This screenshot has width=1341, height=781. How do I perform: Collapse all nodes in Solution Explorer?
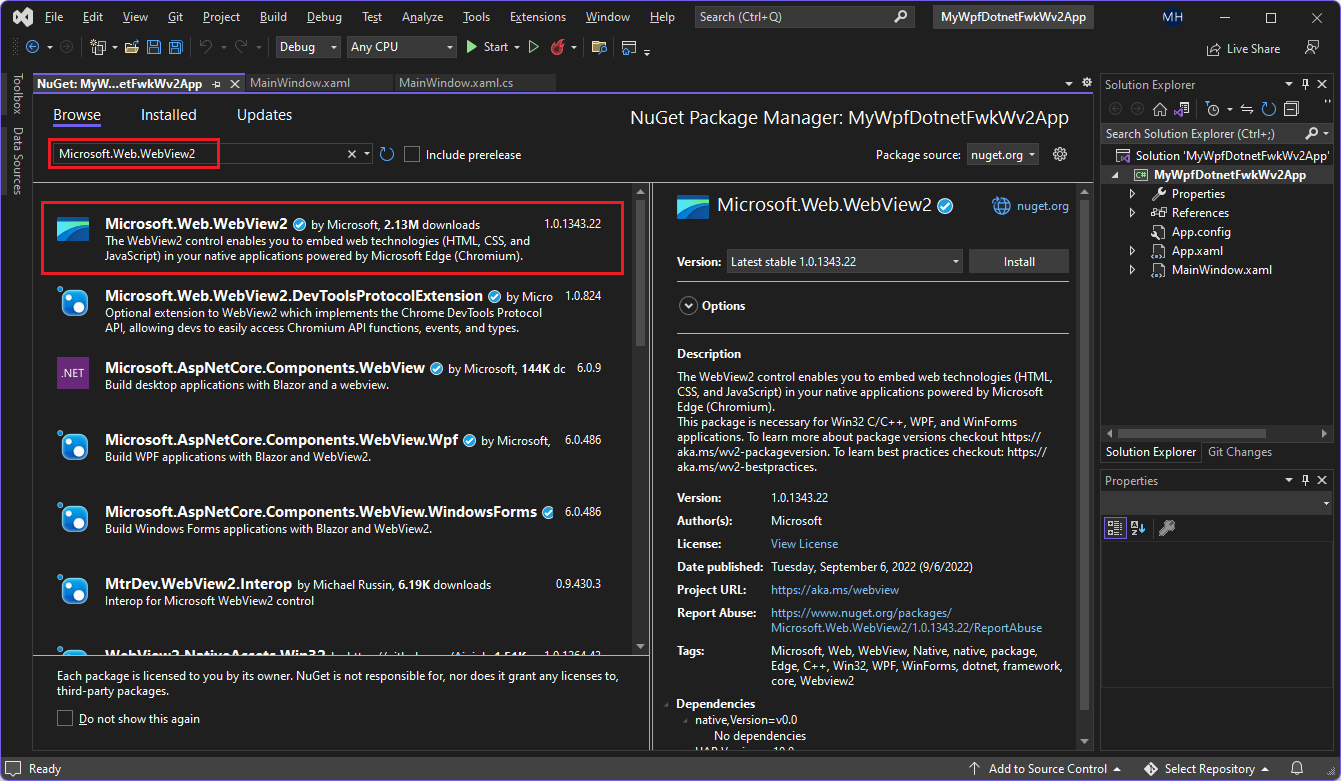[1289, 107]
